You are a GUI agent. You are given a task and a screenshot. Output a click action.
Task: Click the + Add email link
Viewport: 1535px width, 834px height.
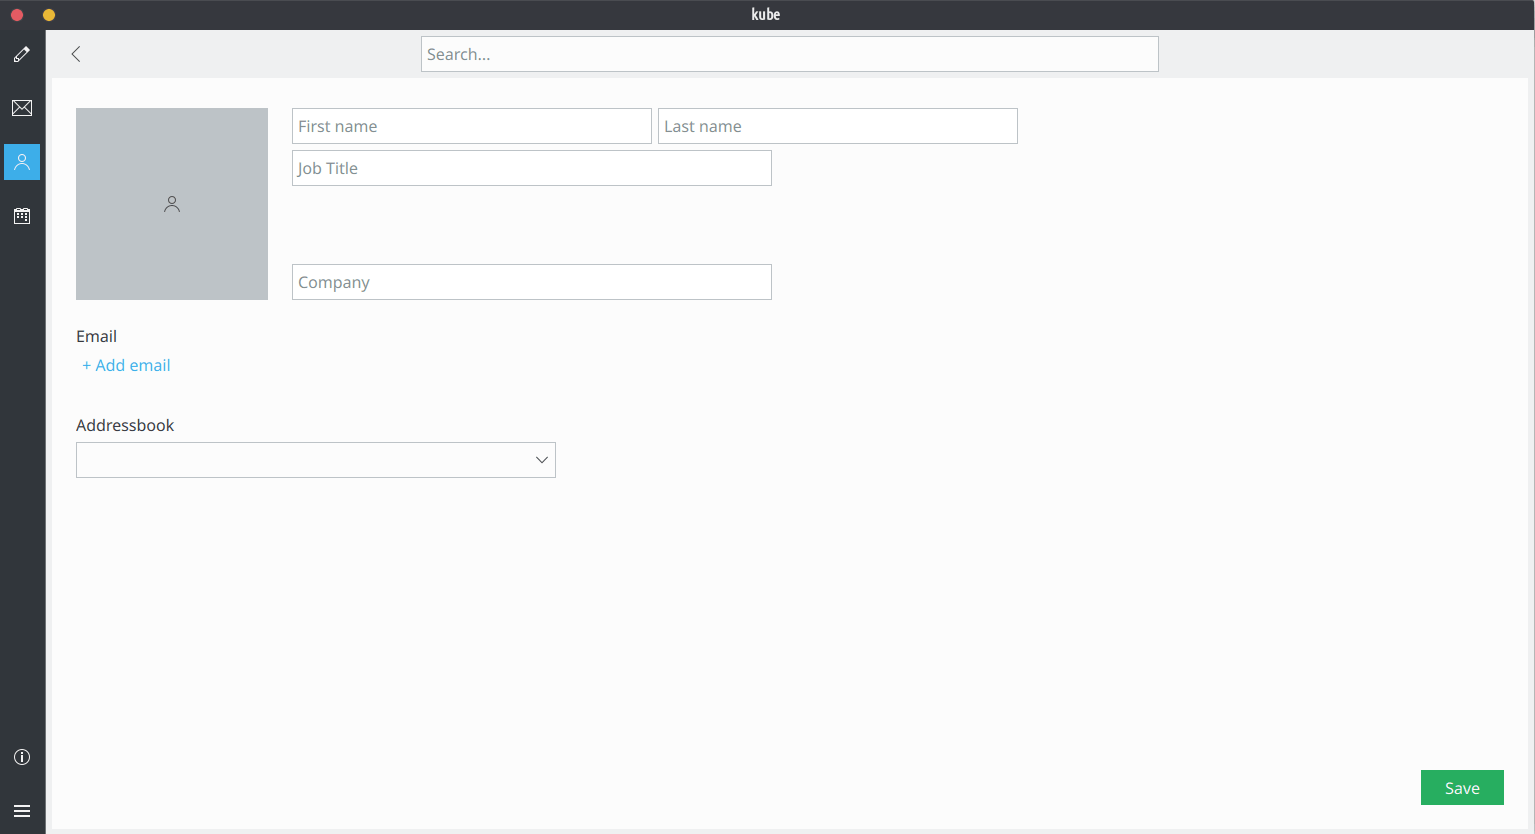[x=126, y=365]
